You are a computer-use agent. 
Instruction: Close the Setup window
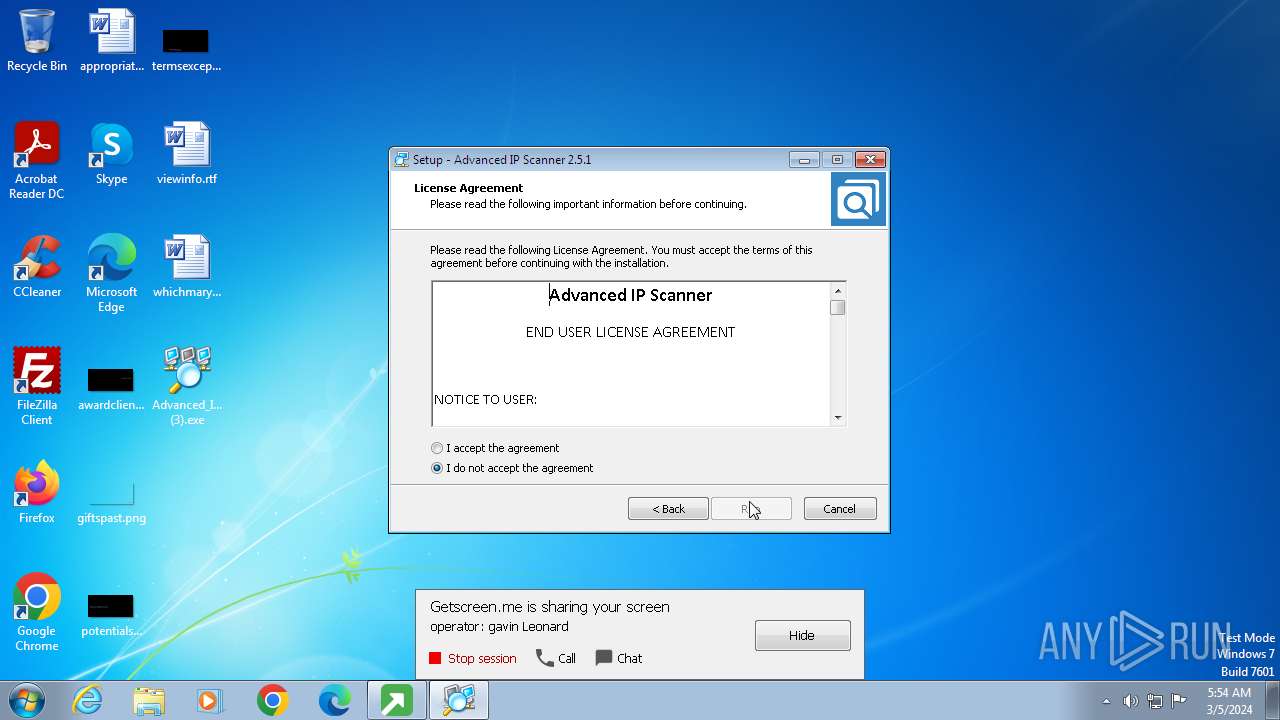point(871,160)
